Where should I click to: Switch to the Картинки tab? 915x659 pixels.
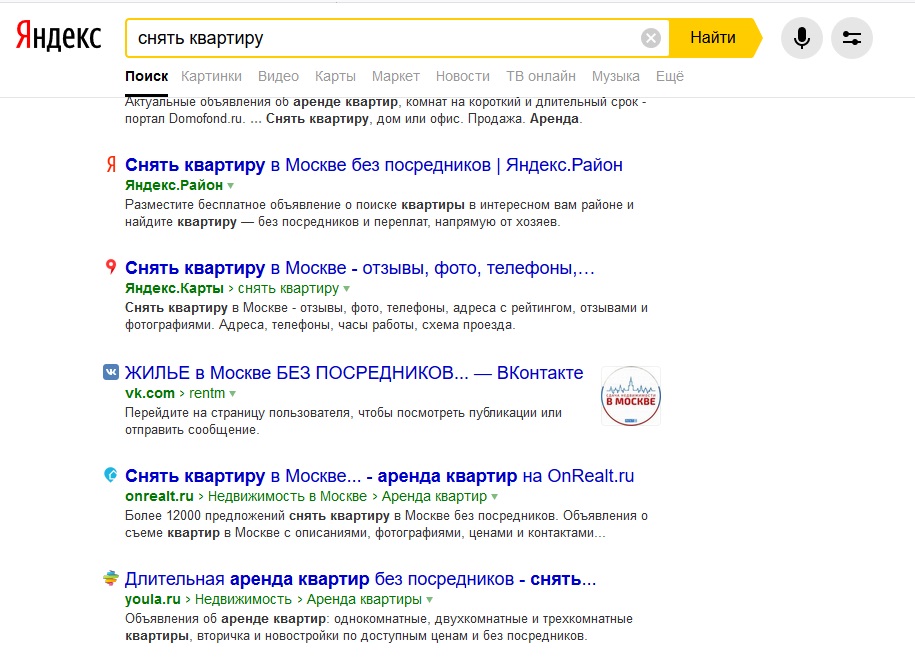point(211,76)
